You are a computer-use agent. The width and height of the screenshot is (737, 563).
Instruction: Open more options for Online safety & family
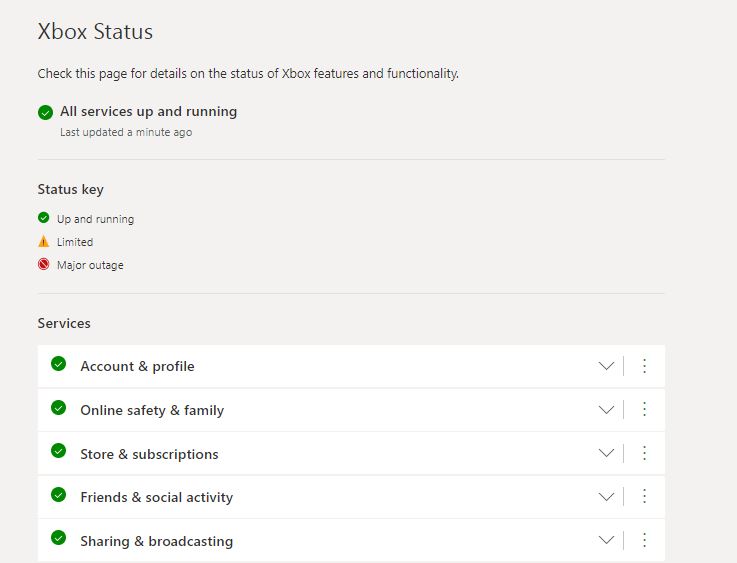tap(644, 409)
